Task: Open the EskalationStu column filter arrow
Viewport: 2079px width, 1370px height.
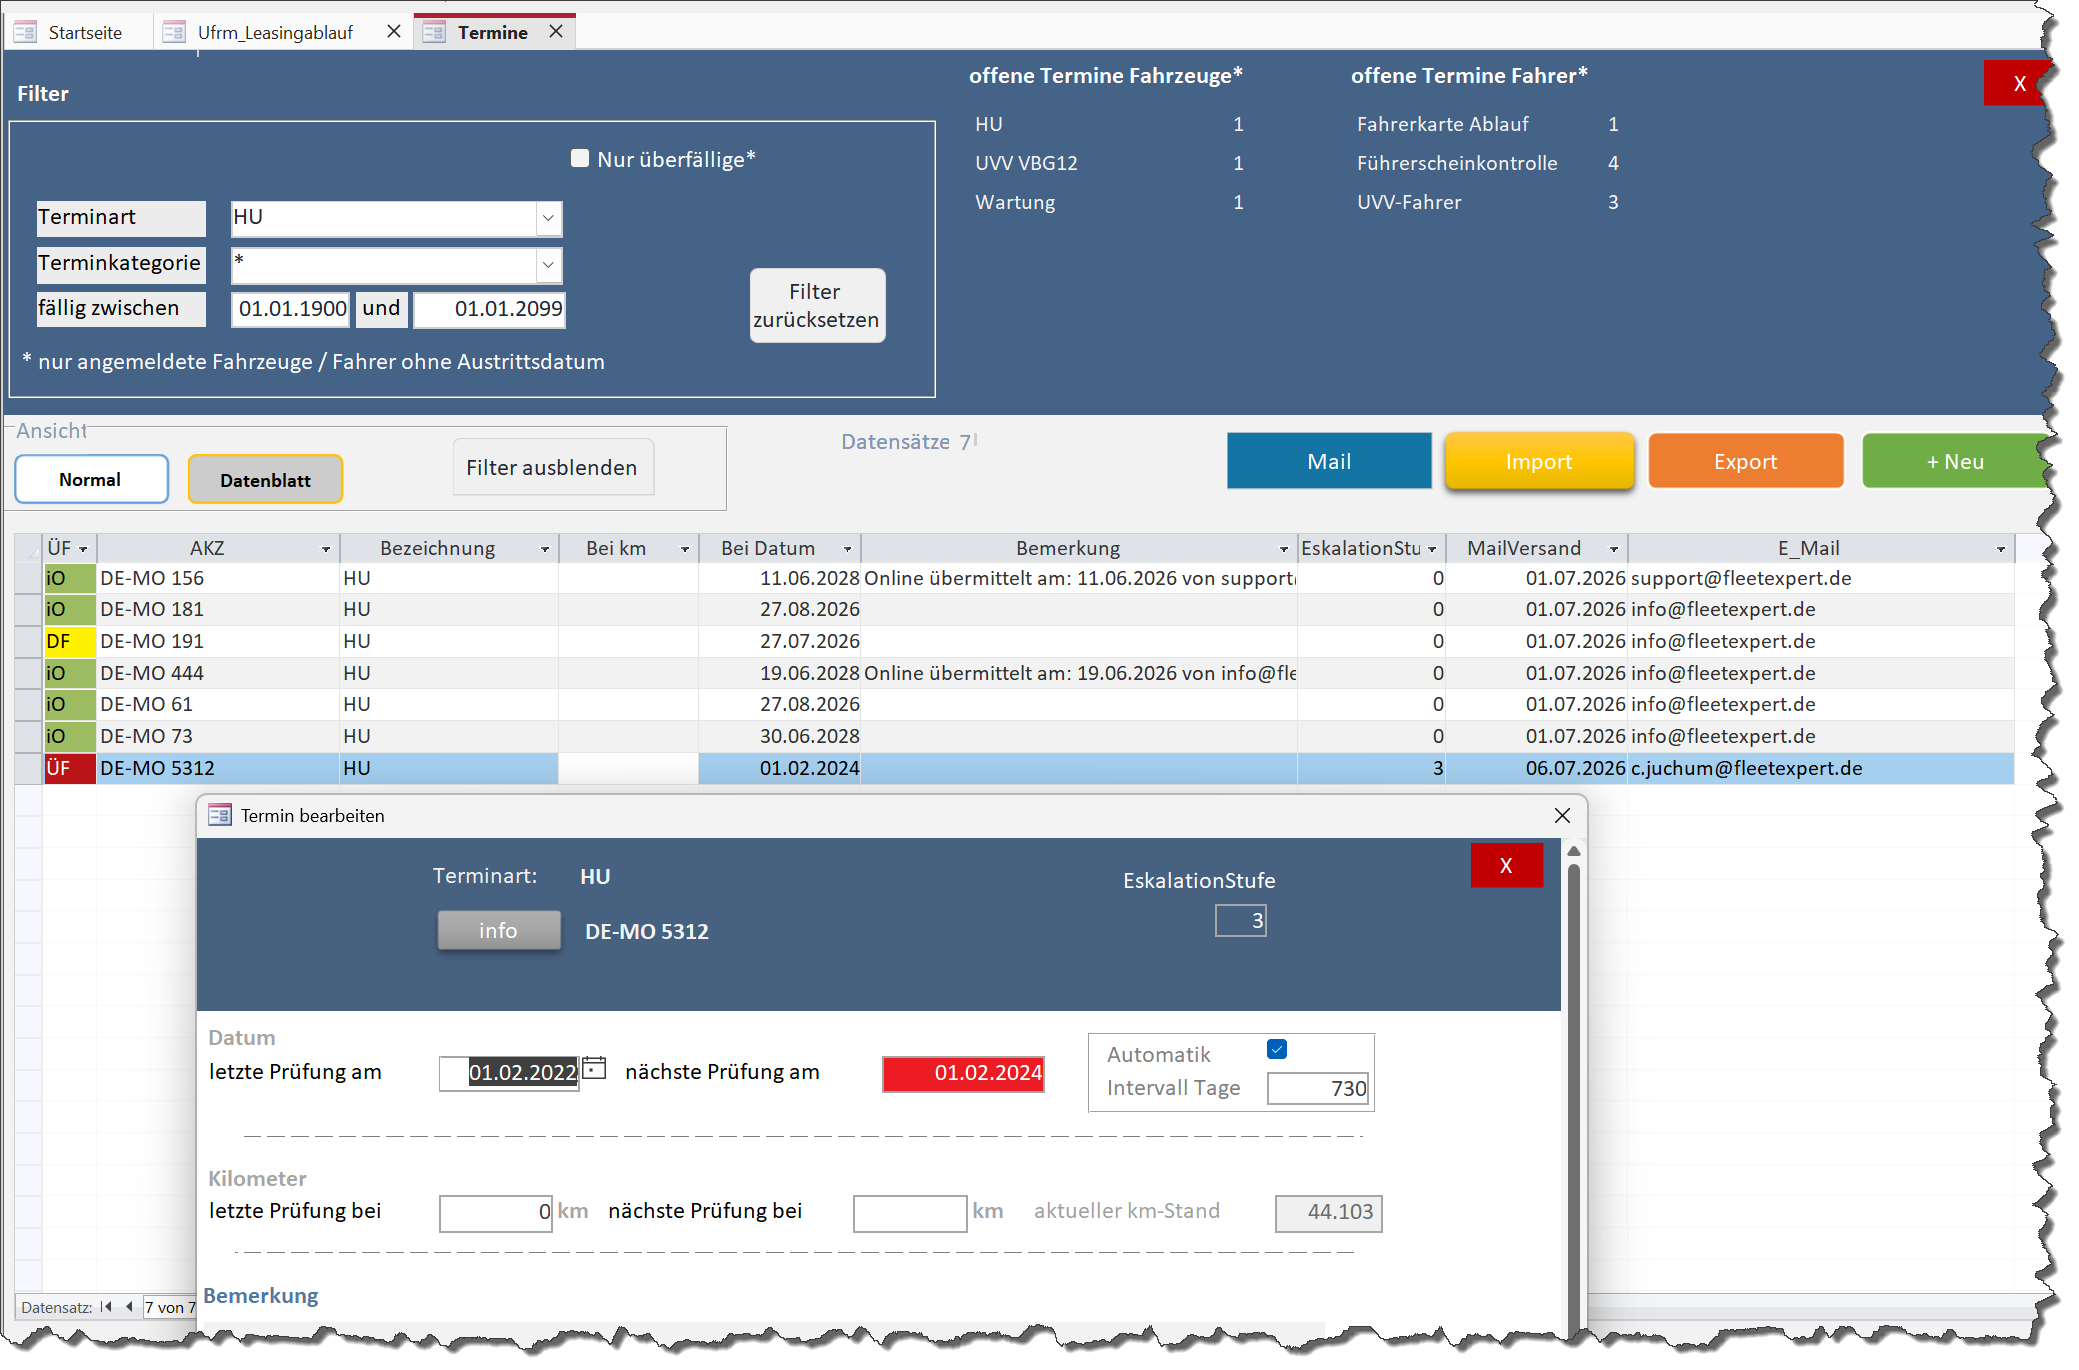Action: (1432, 549)
